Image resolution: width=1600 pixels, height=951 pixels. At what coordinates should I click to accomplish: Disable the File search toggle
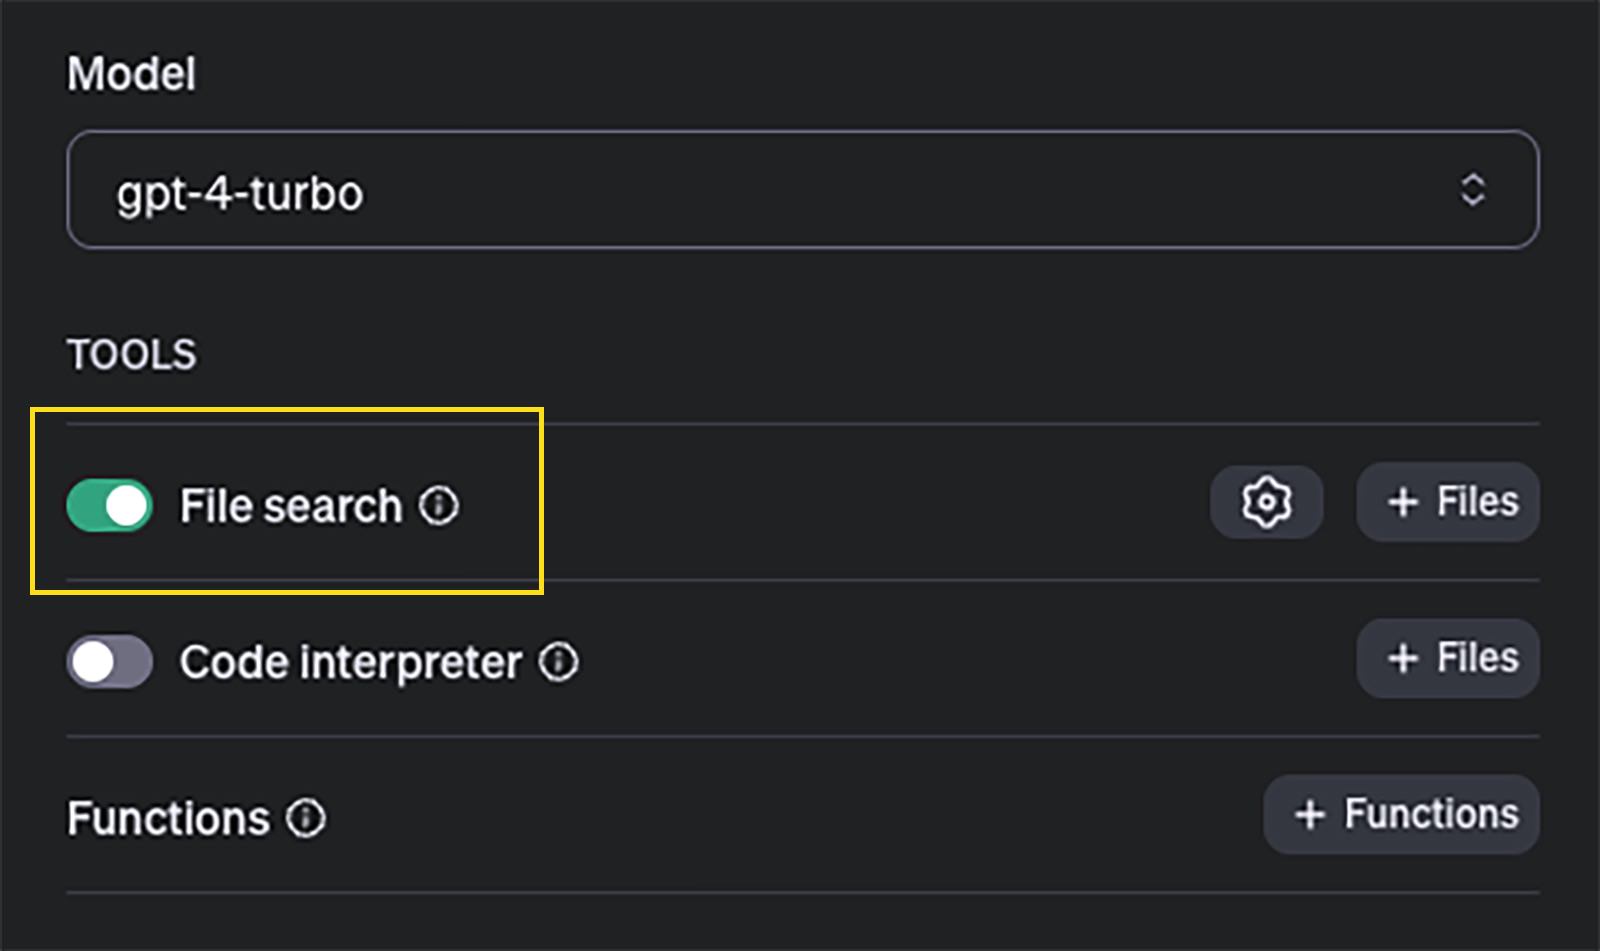pyautogui.click(x=109, y=505)
